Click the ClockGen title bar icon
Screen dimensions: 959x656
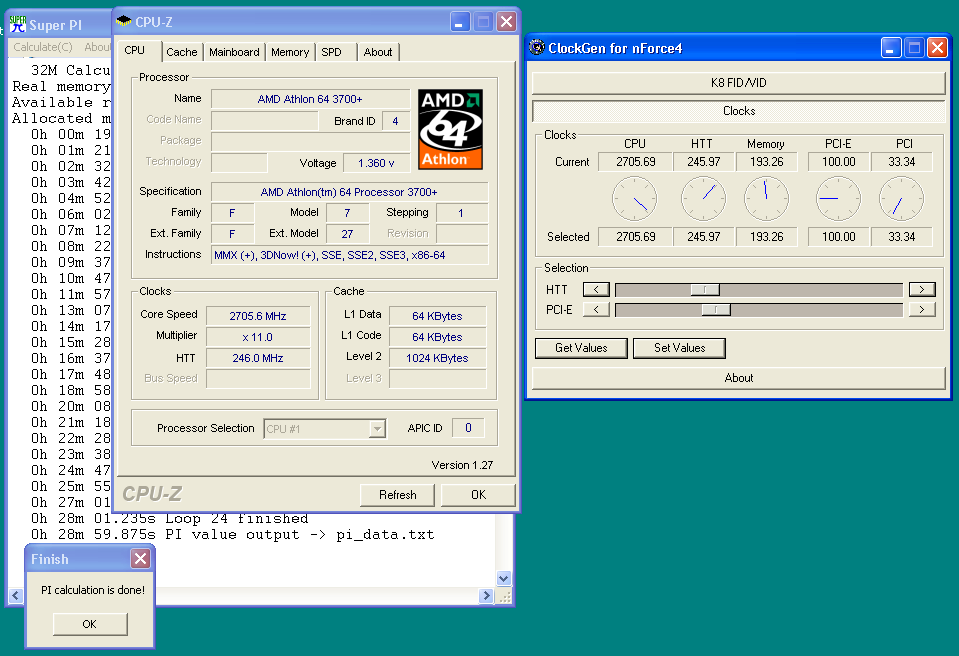point(537,48)
